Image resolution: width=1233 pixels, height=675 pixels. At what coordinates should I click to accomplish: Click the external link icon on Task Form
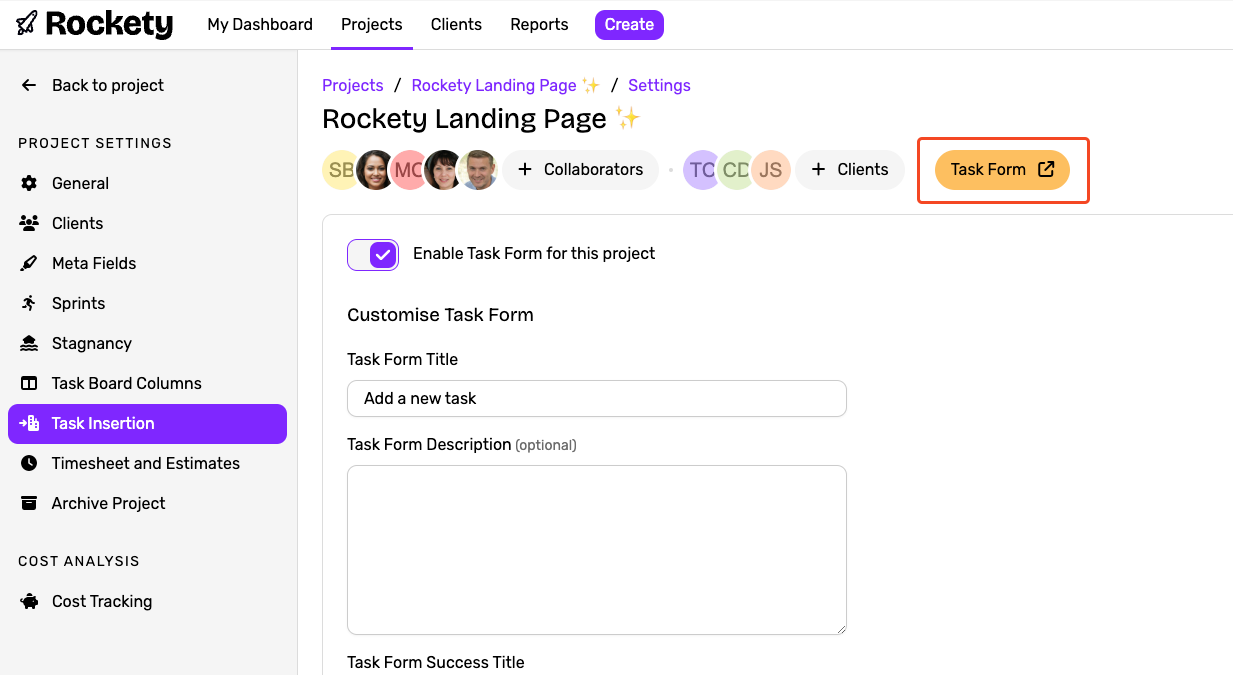(1046, 169)
